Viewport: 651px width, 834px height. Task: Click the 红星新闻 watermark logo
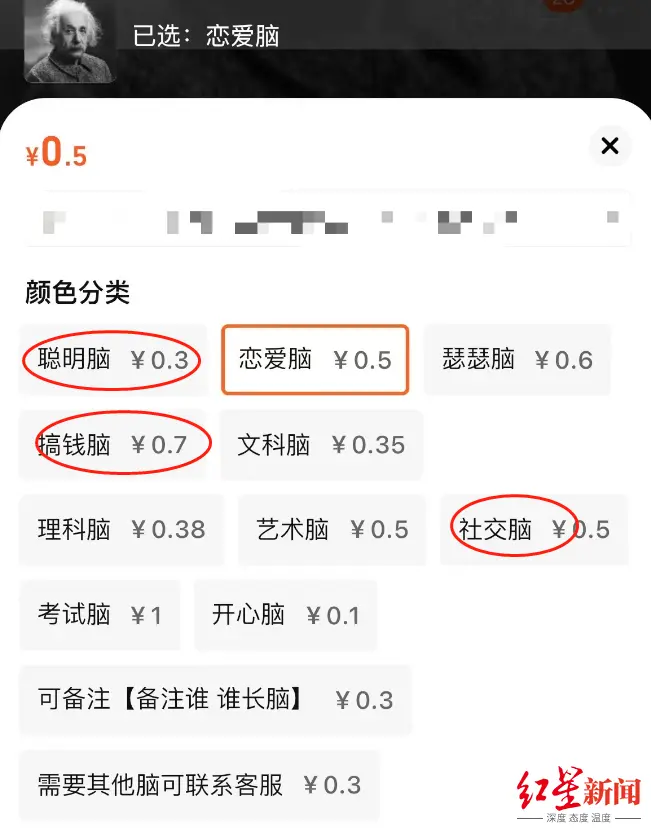pos(579,795)
